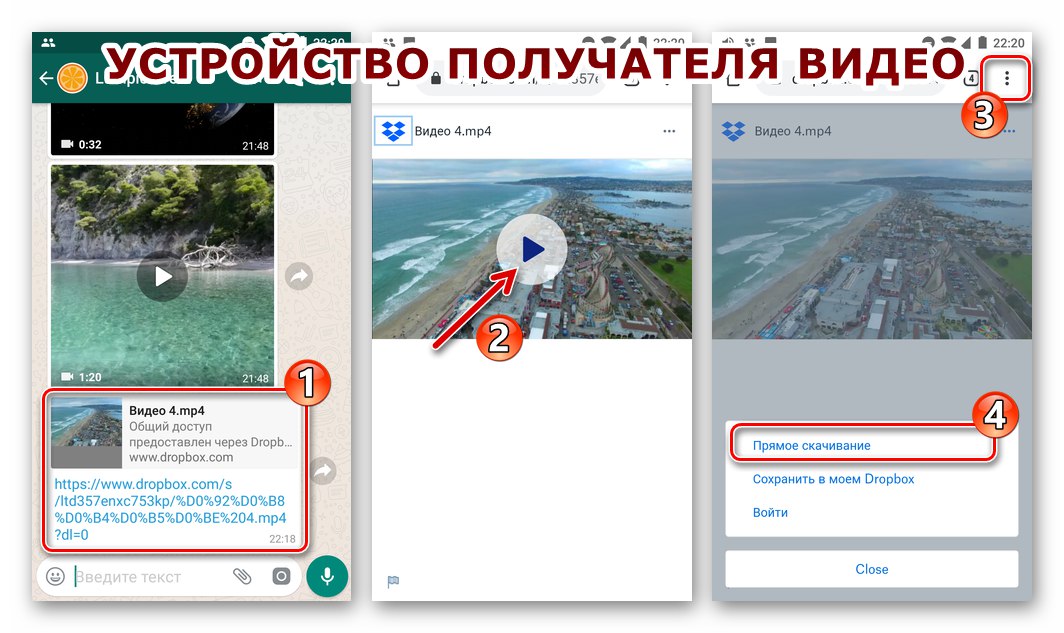Tap the Close button
Screen dimensions: 1064x633
872,569
